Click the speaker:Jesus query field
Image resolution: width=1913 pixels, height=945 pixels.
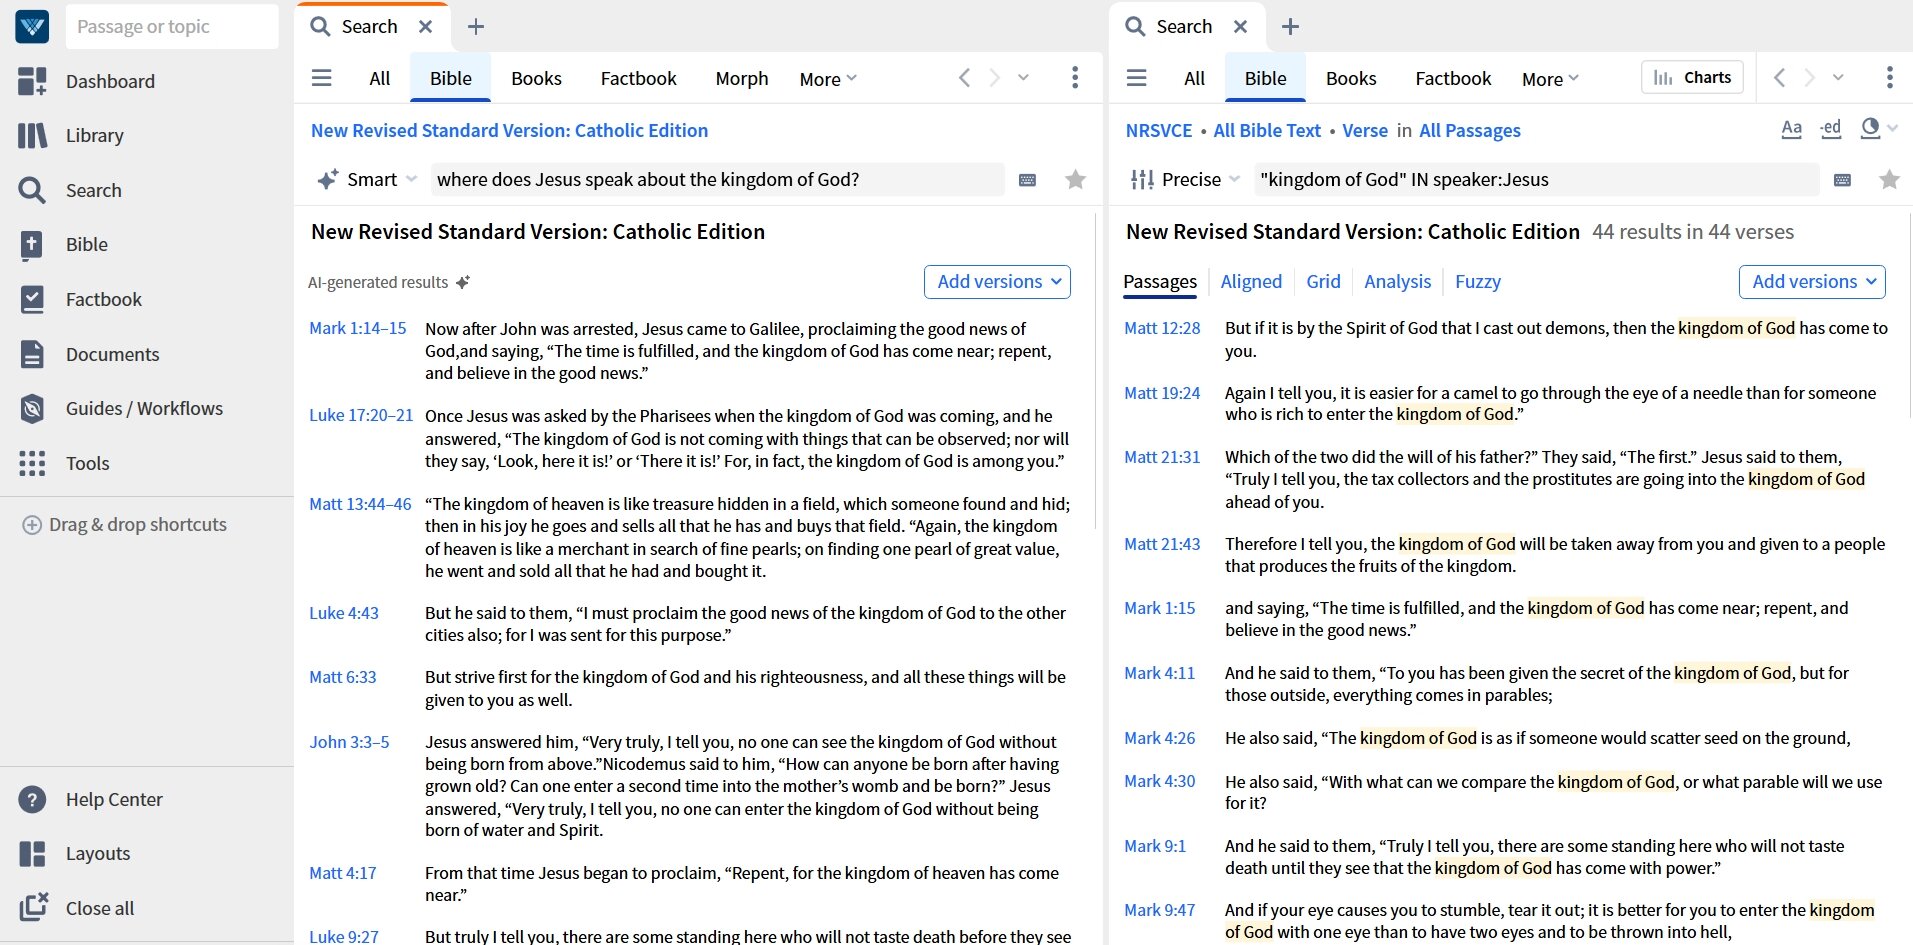pyautogui.click(x=1536, y=180)
